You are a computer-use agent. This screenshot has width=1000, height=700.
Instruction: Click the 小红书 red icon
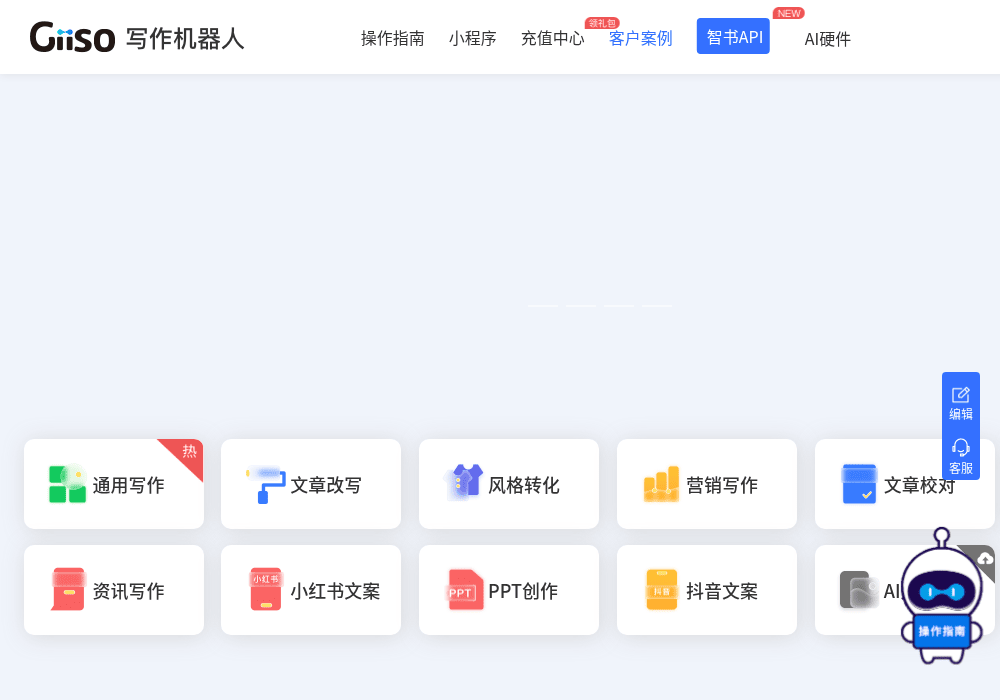tap(266, 589)
